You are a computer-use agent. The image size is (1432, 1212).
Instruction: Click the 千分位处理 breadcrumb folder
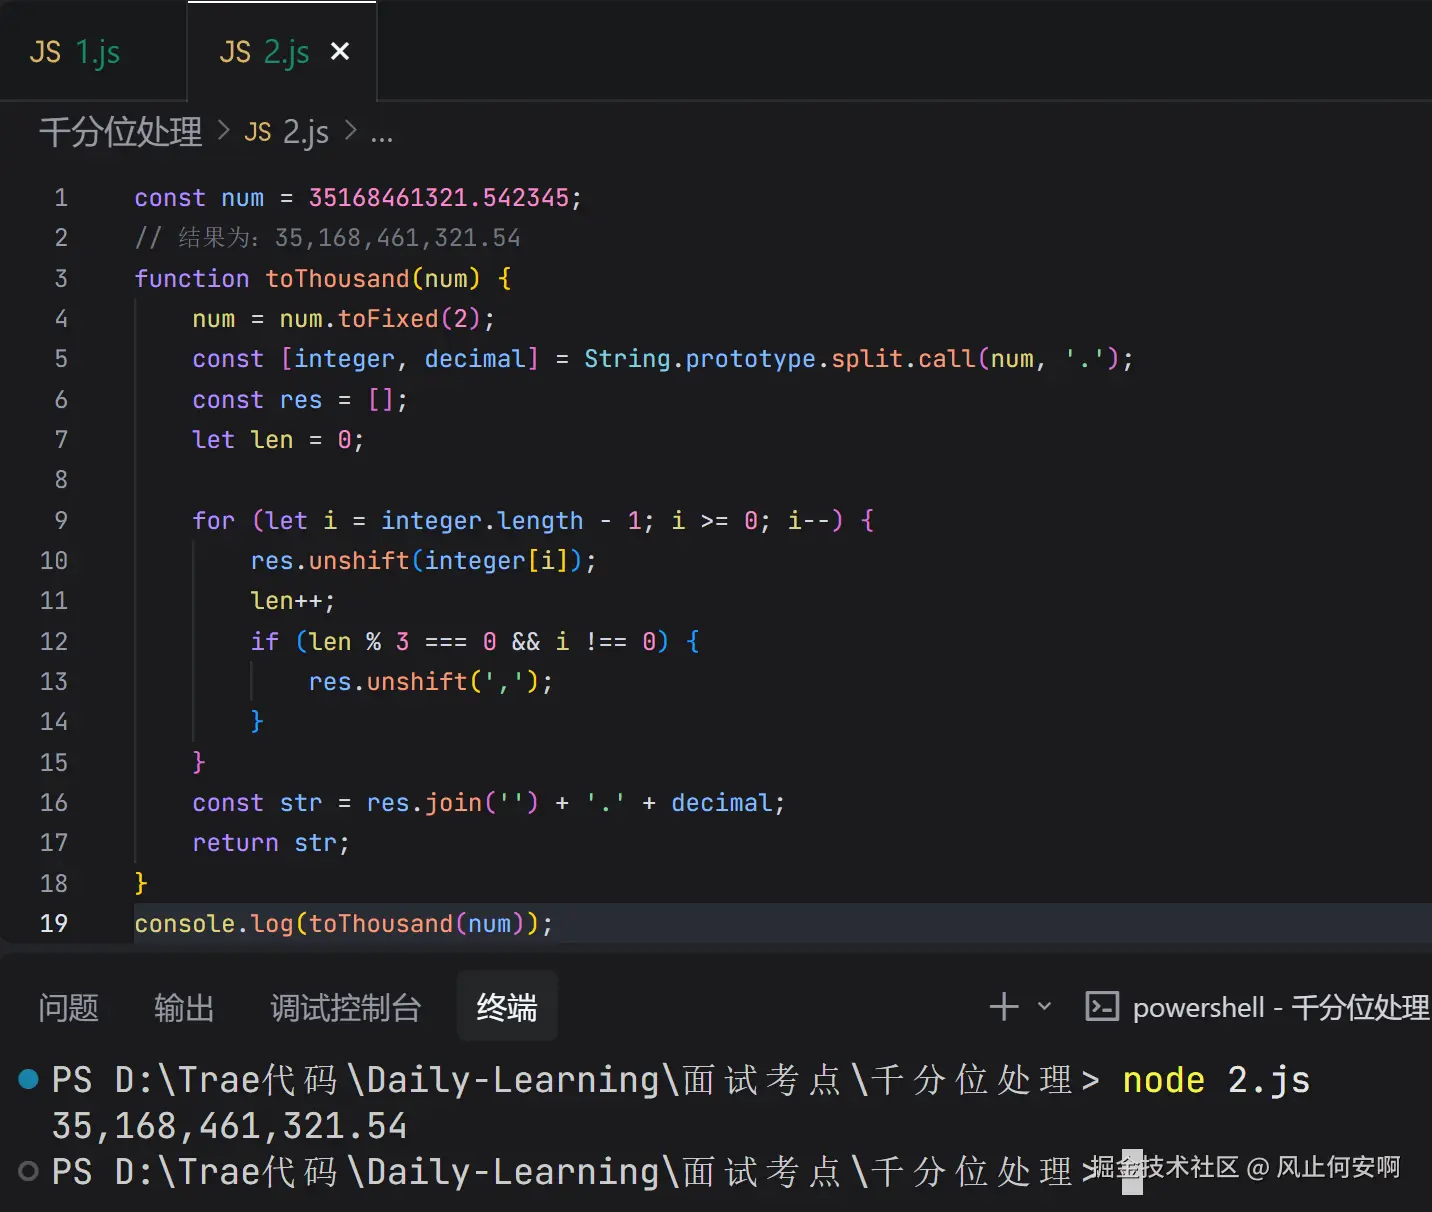(120, 132)
